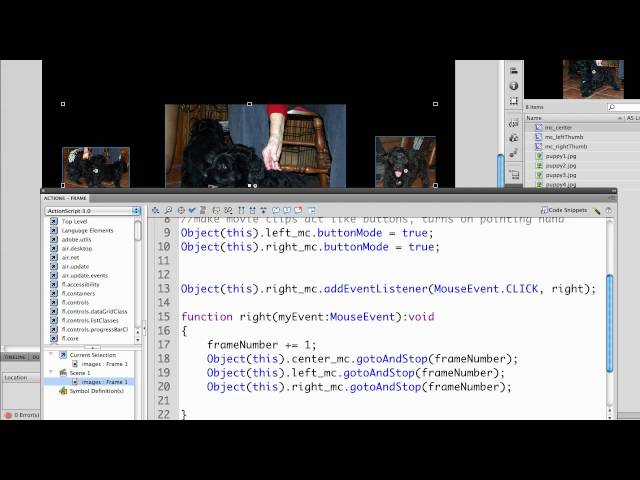The height and width of the screenshot is (480, 640).
Task: Click the Expand all icon
Action: (264, 211)
